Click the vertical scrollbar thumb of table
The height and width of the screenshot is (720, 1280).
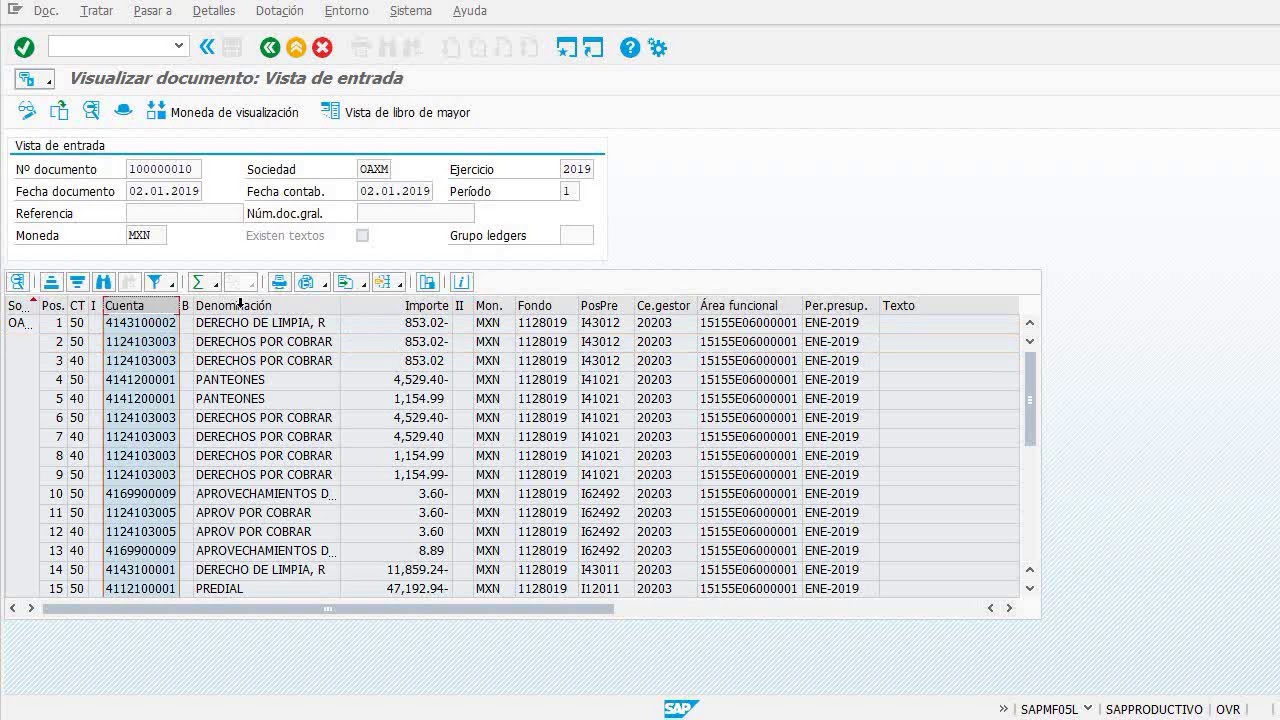[x=1030, y=399]
